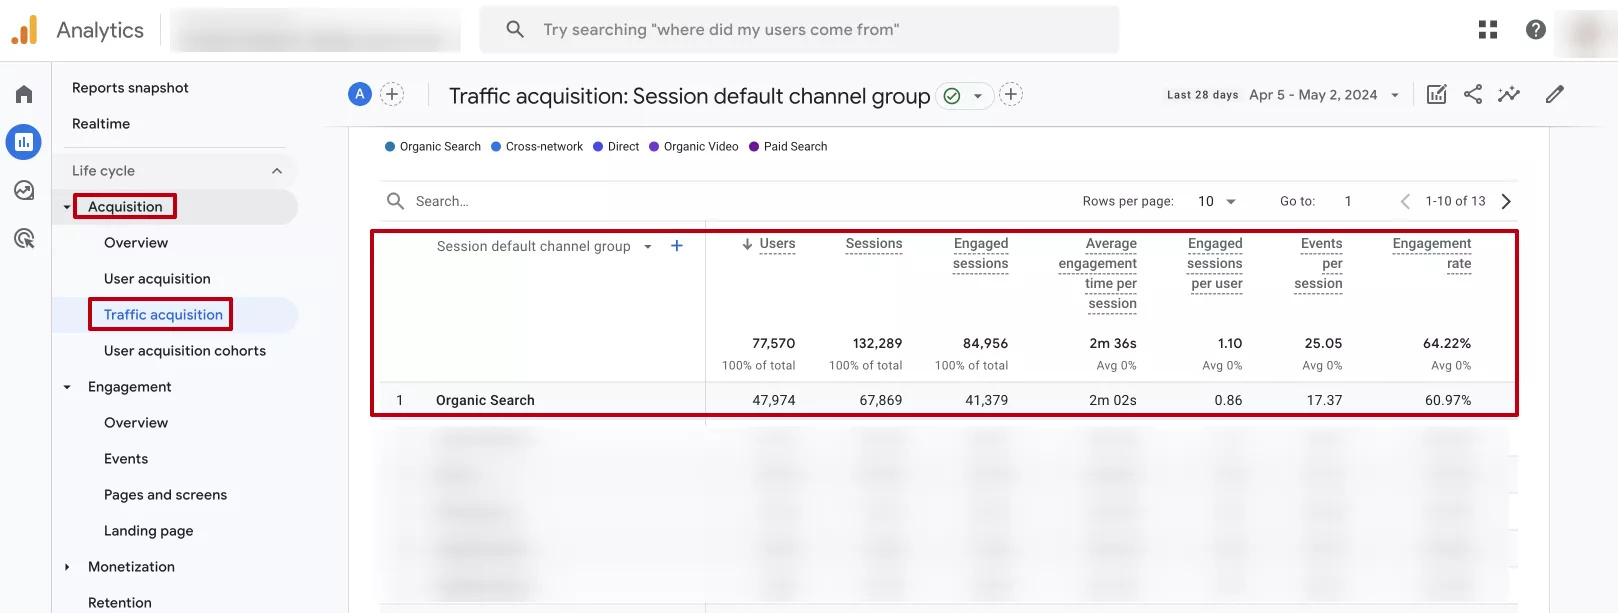Image resolution: width=1618 pixels, height=613 pixels.
Task: Open the Insights sparkline icon
Action: pos(1509,94)
